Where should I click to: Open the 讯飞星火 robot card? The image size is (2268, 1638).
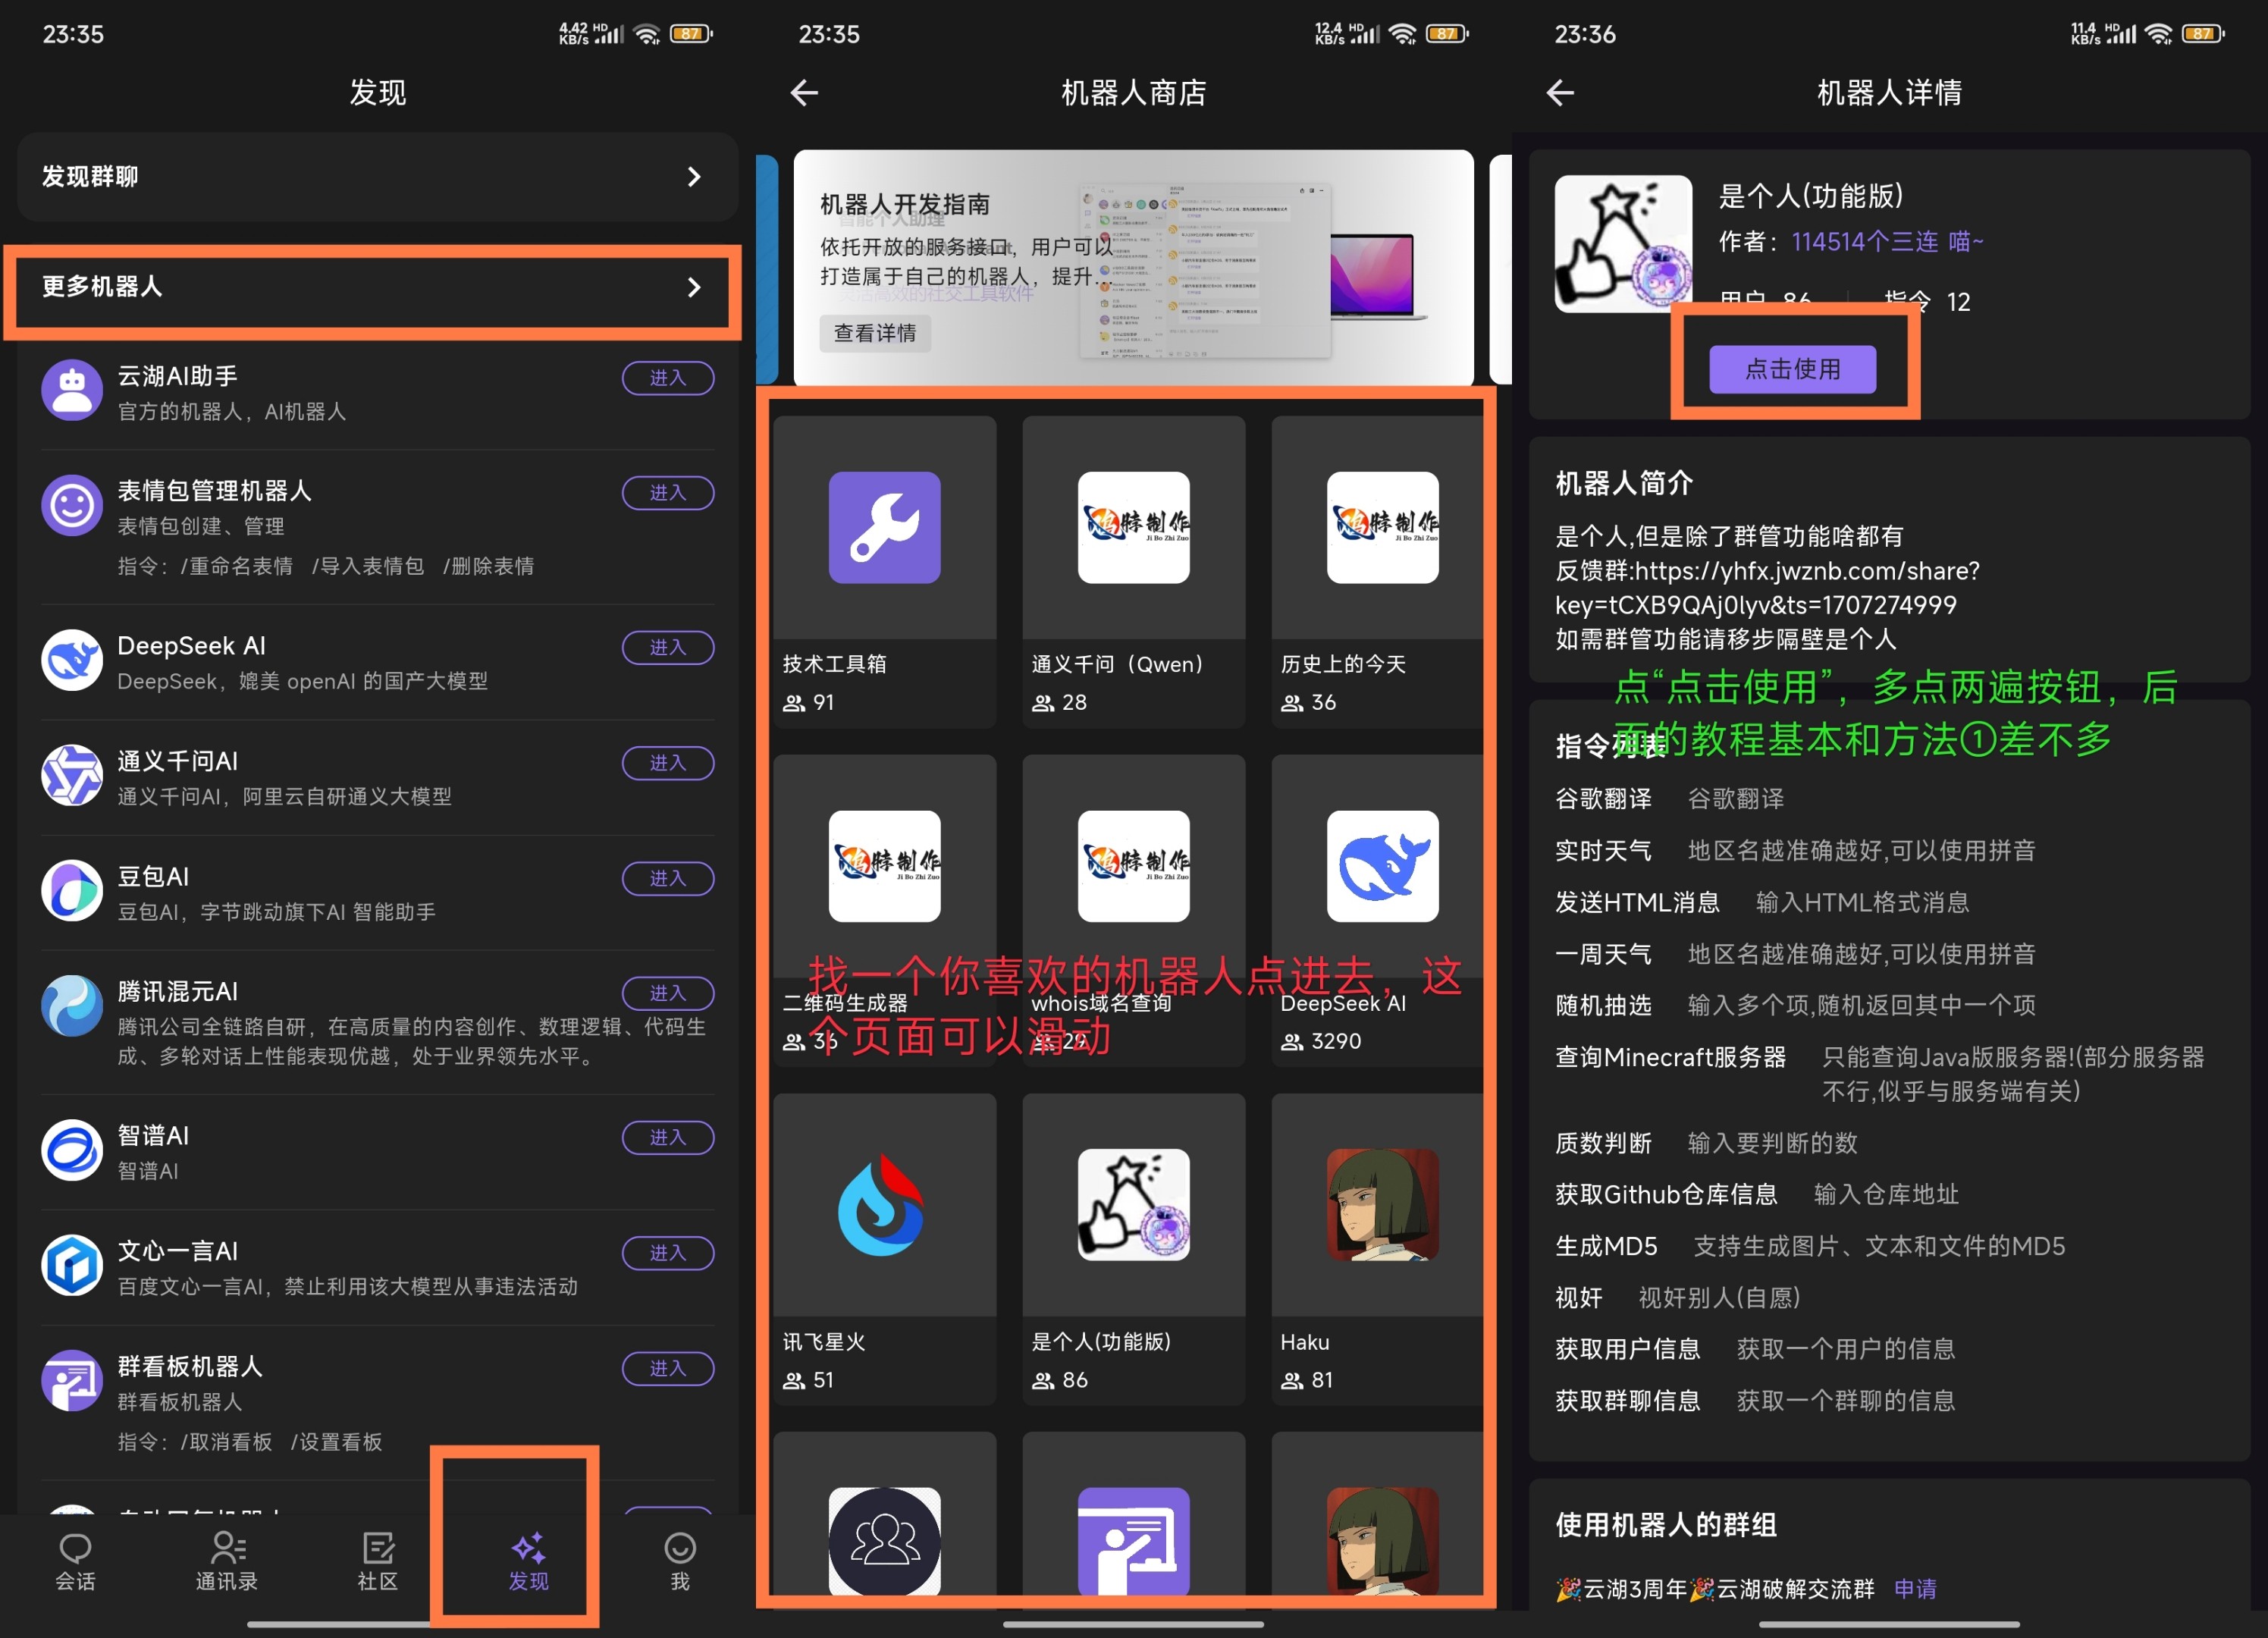[884, 1249]
